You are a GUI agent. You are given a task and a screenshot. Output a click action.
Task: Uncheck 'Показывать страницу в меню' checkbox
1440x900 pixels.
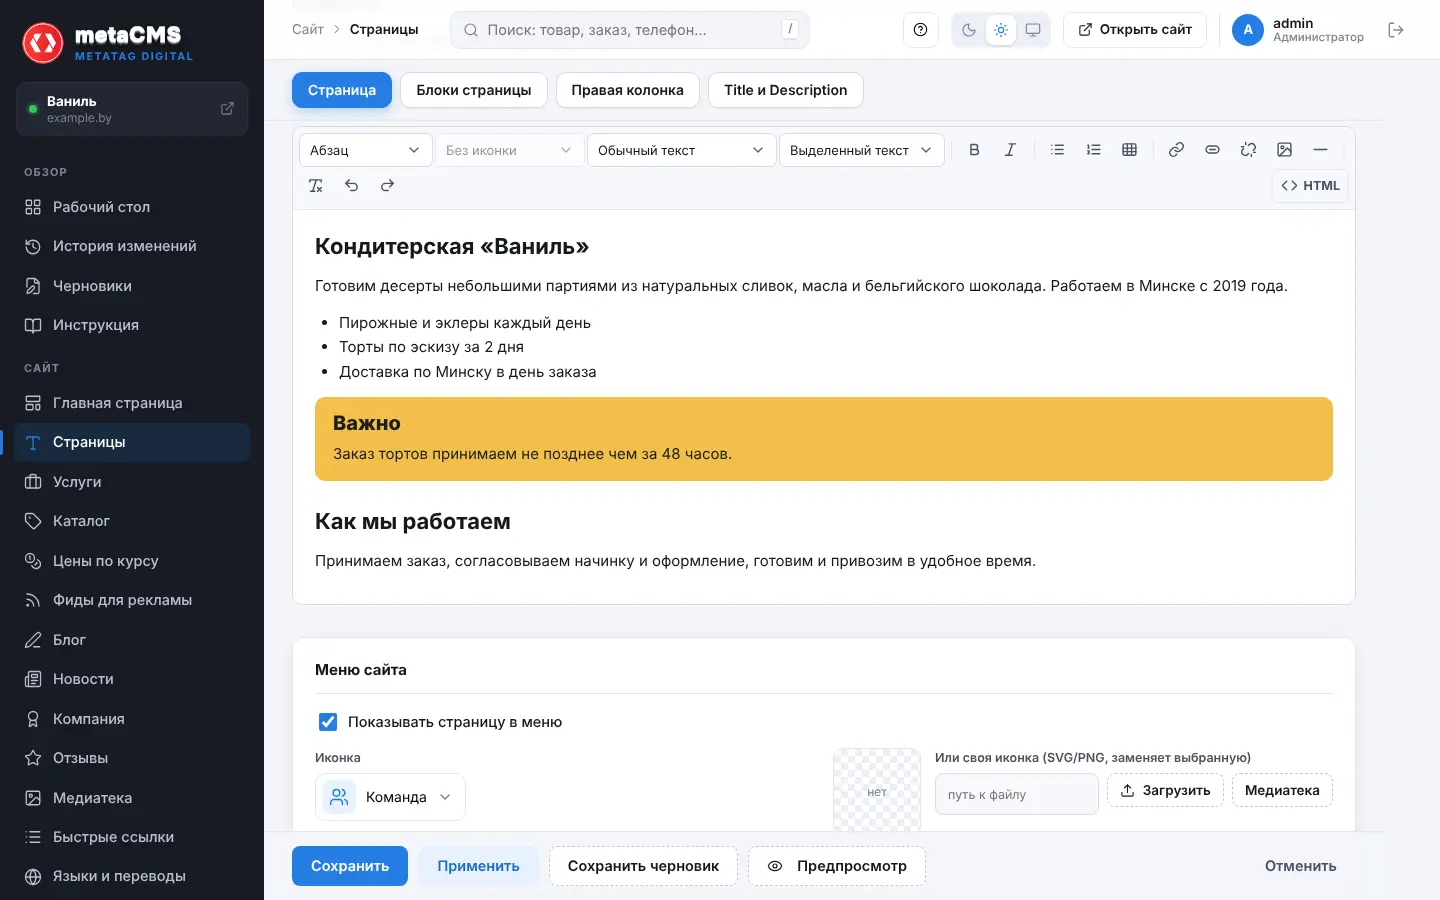328,722
